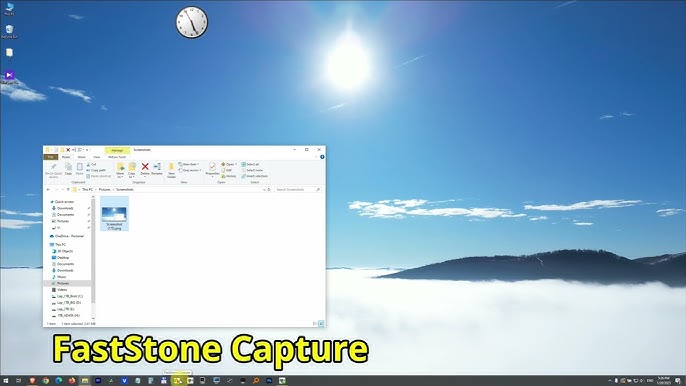686x386 pixels.
Task: Open Properties from the ribbon
Action: point(212,169)
